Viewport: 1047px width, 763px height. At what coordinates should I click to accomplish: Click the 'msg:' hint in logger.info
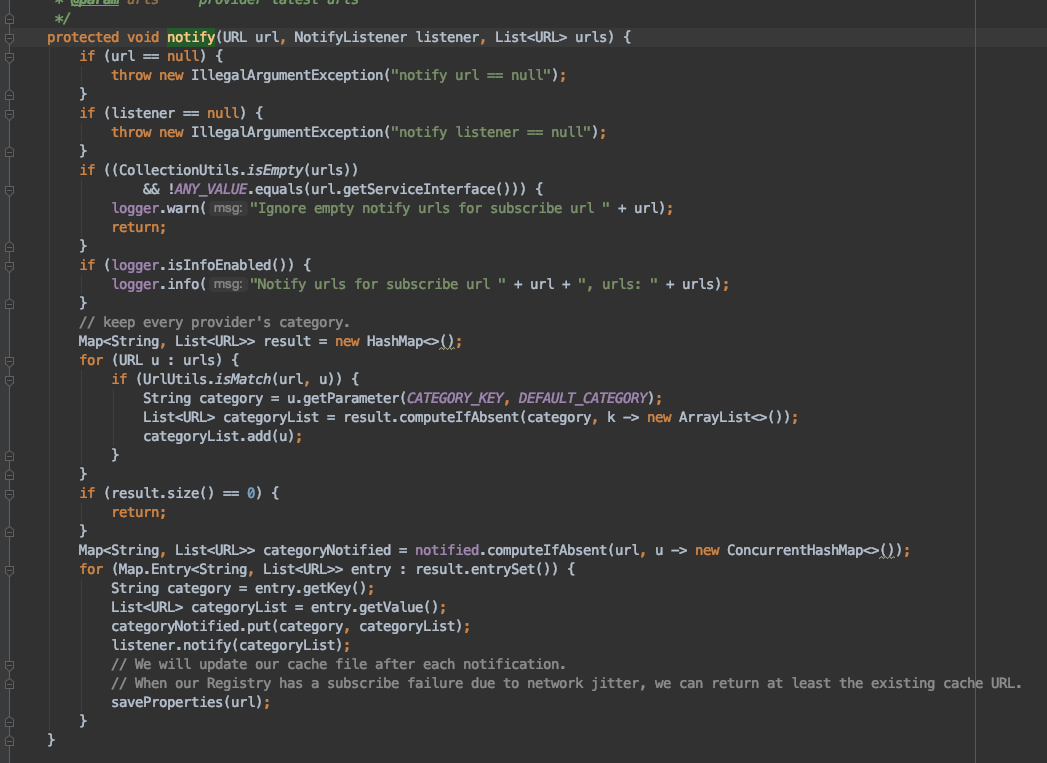click(227, 284)
